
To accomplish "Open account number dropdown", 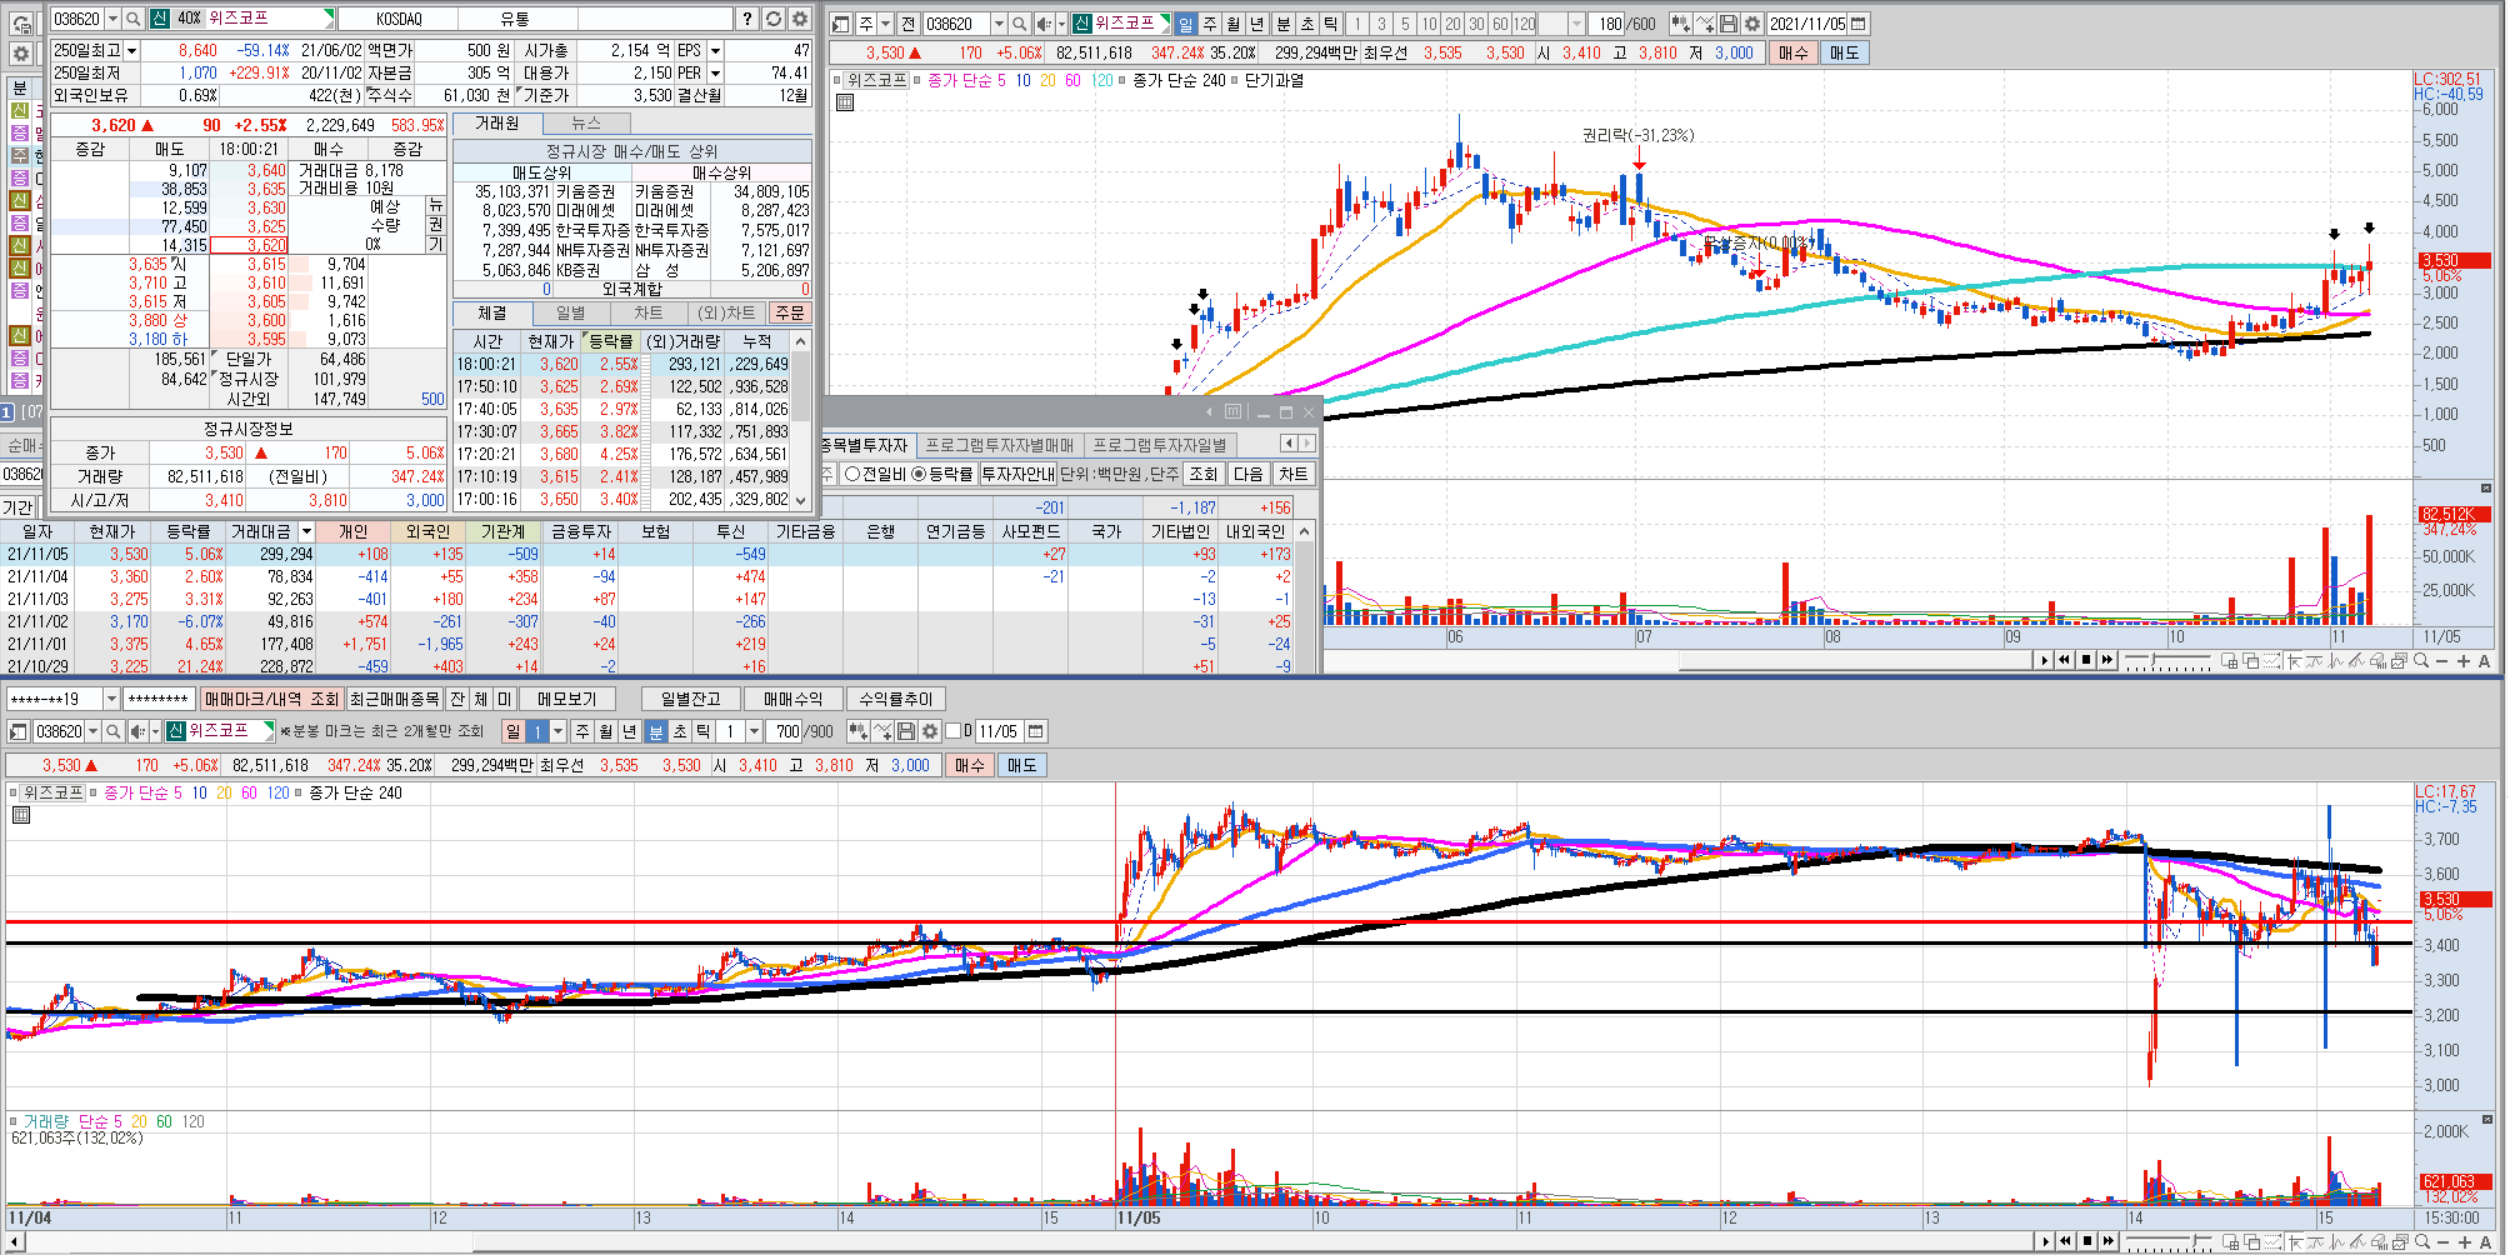I will point(111,699).
